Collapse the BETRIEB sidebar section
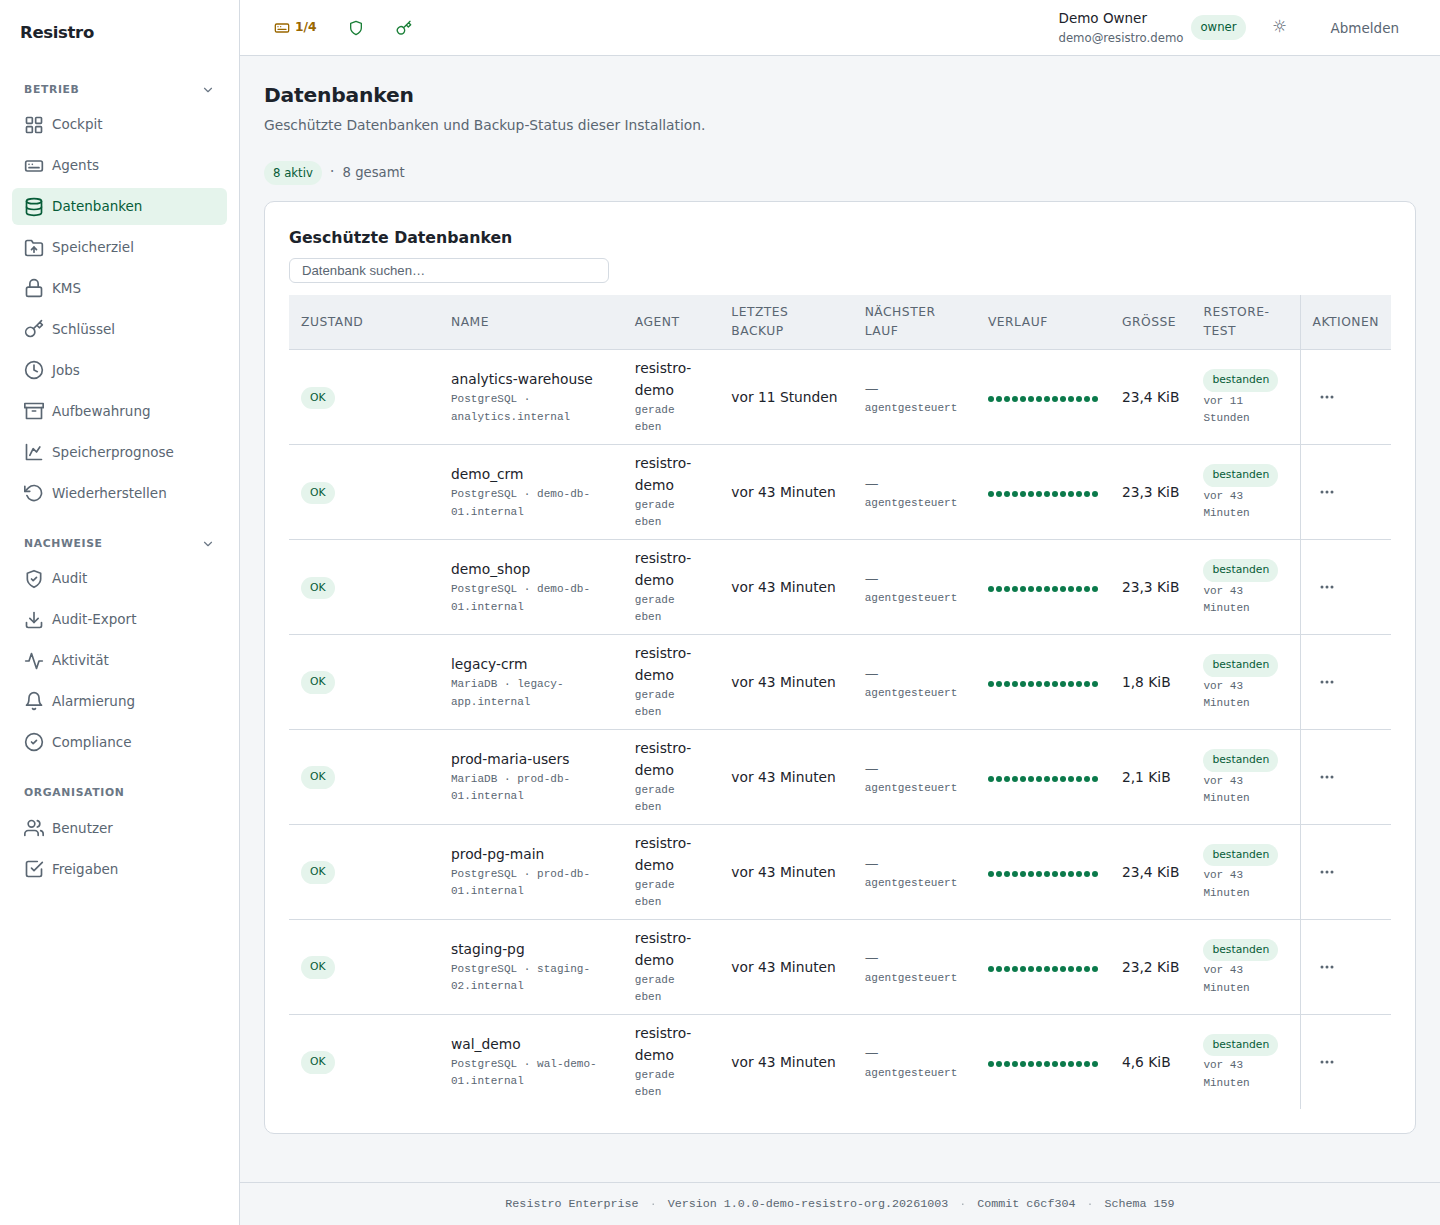1440x1225 pixels. [x=119, y=90]
